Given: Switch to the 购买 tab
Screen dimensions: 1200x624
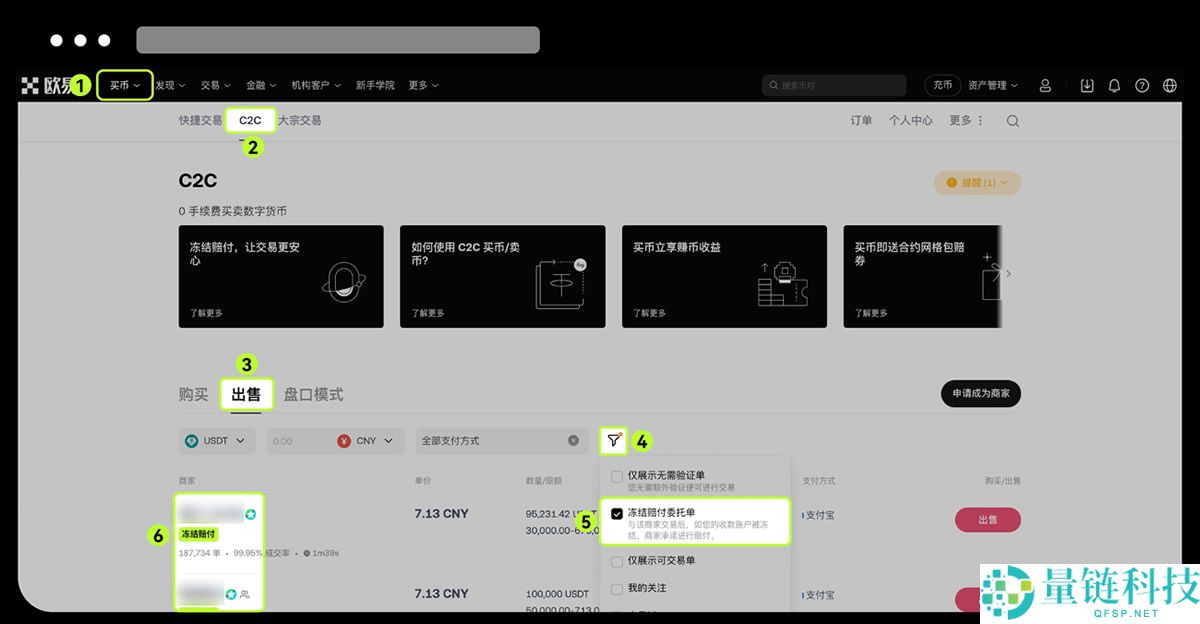Looking at the screenshot, I should tap(192, 393).
